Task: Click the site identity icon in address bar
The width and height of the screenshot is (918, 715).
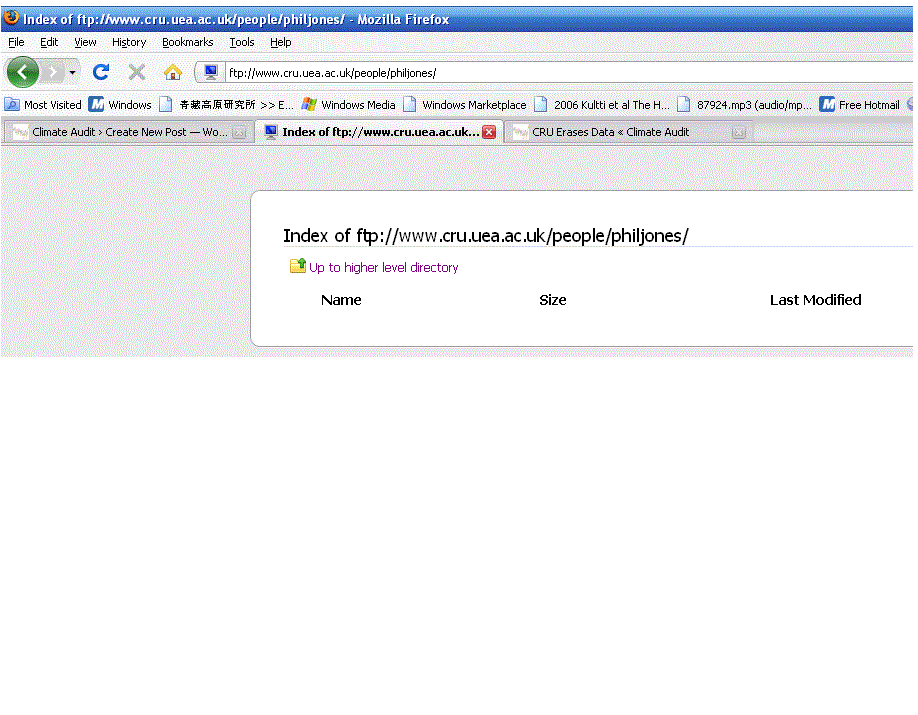Action: [210, 72]
